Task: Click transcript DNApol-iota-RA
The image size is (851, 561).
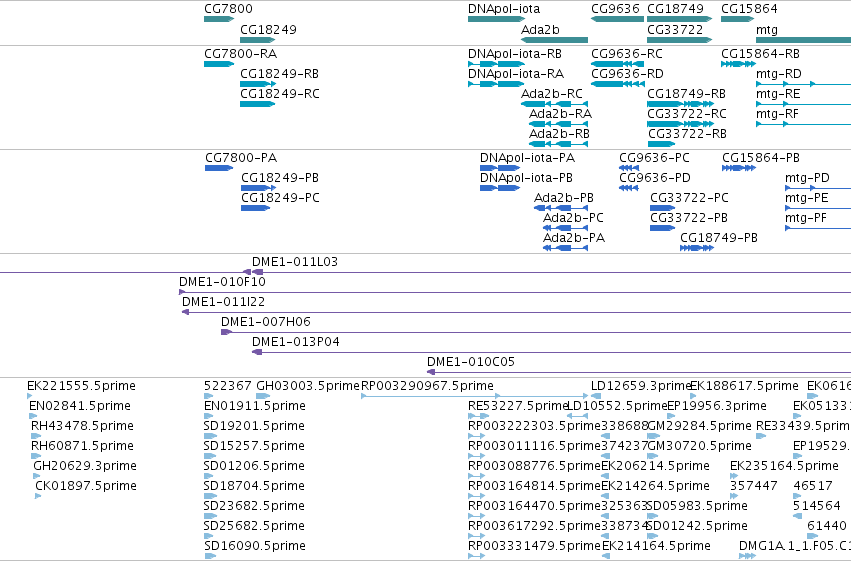Action: pyautogui.click(x=497, y=84)
